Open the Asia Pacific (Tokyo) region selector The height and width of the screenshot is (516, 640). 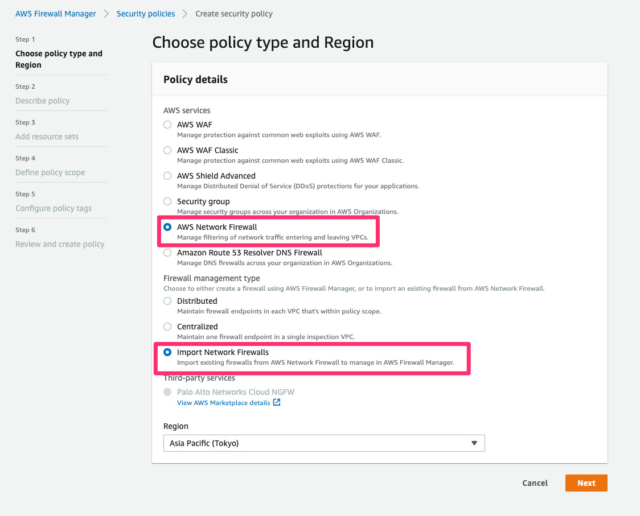click(324, 443)
